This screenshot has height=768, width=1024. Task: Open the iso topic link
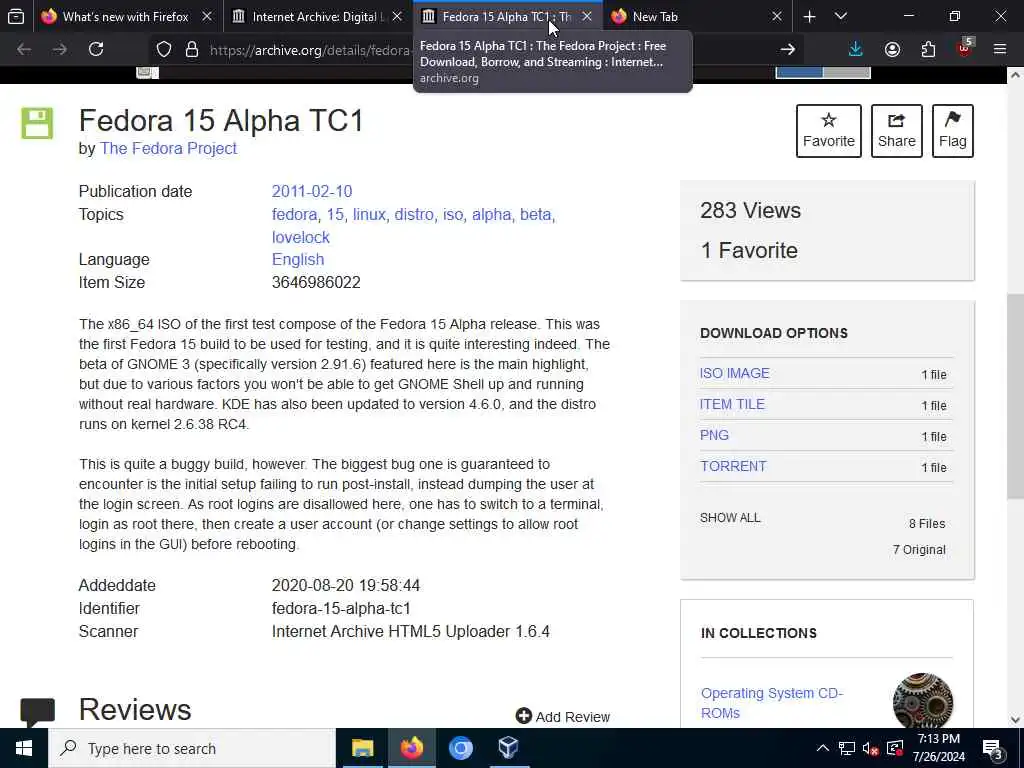click(453, 214)
